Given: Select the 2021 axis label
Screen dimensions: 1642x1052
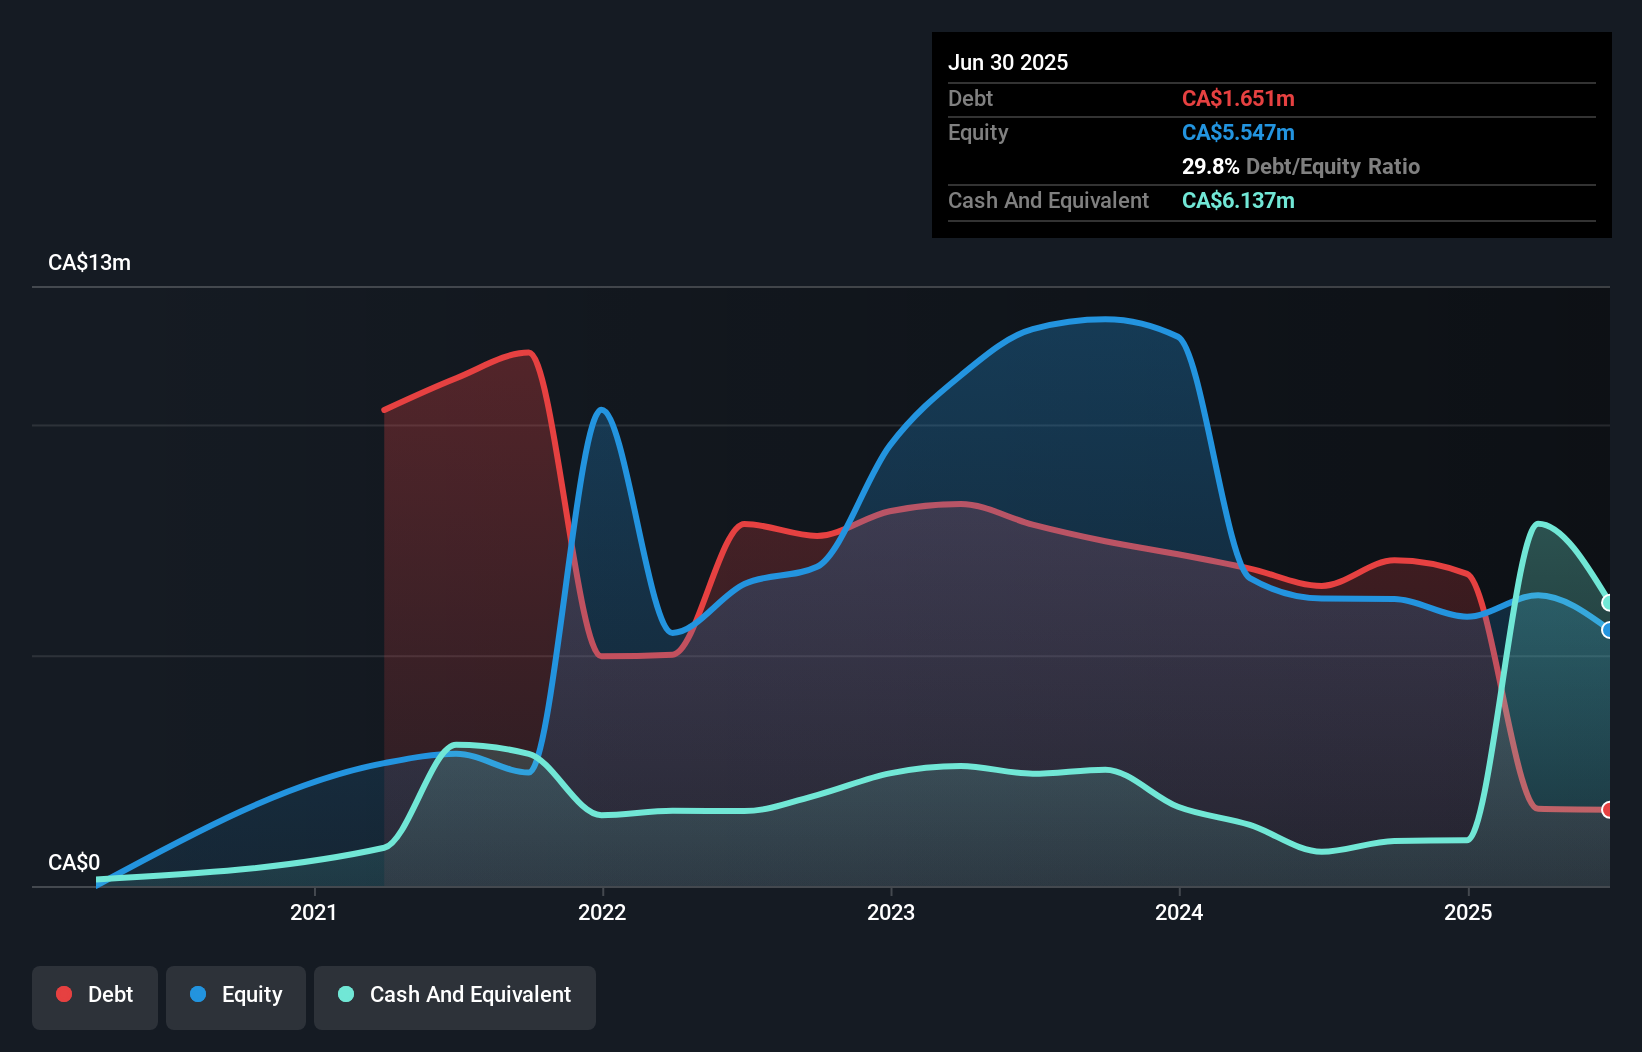Looking at the screenshot, I should tap(314, 912).
